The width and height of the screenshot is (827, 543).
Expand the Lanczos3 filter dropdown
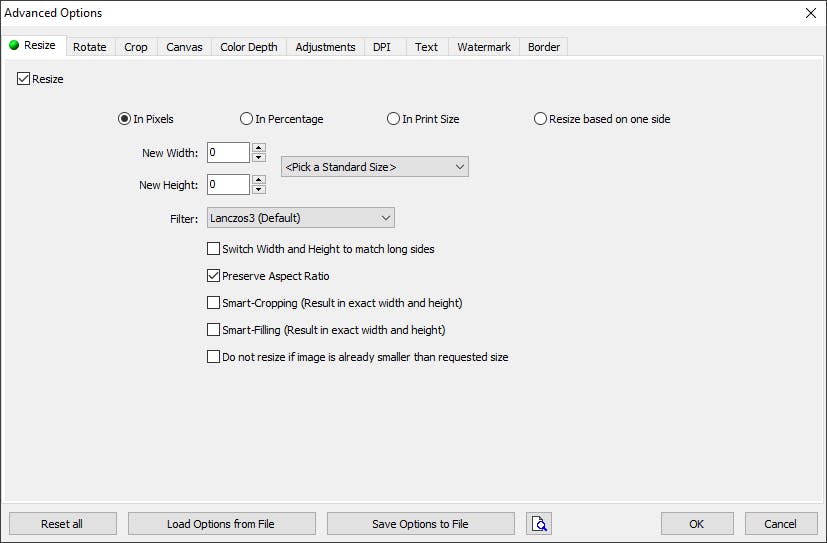coord(300,218)
